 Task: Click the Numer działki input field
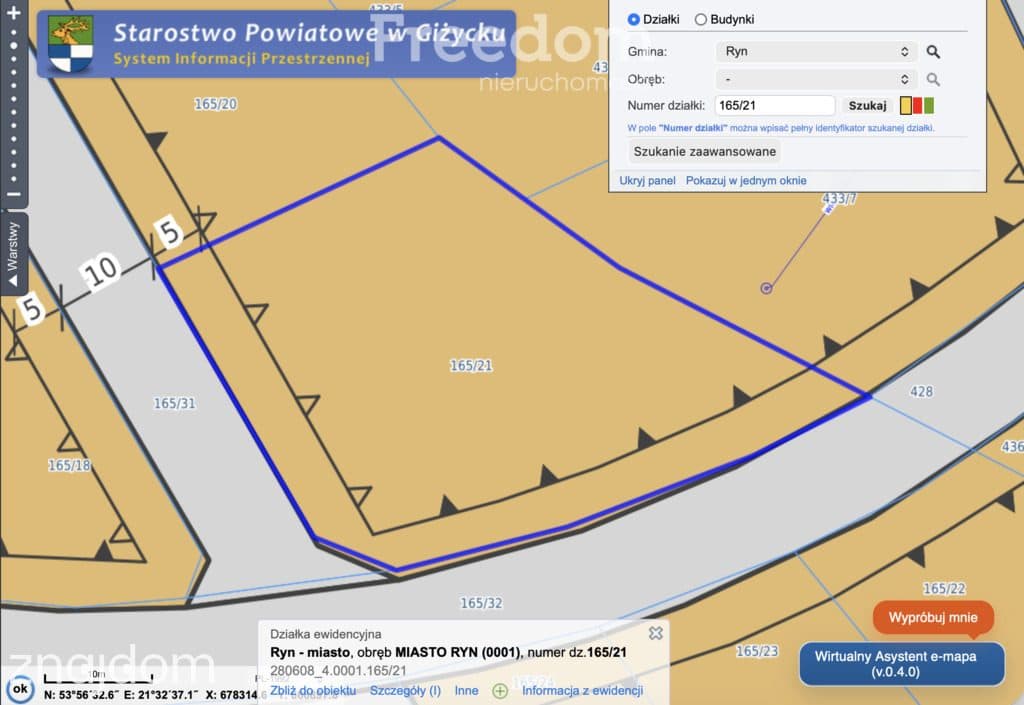(x=775, y=106)
